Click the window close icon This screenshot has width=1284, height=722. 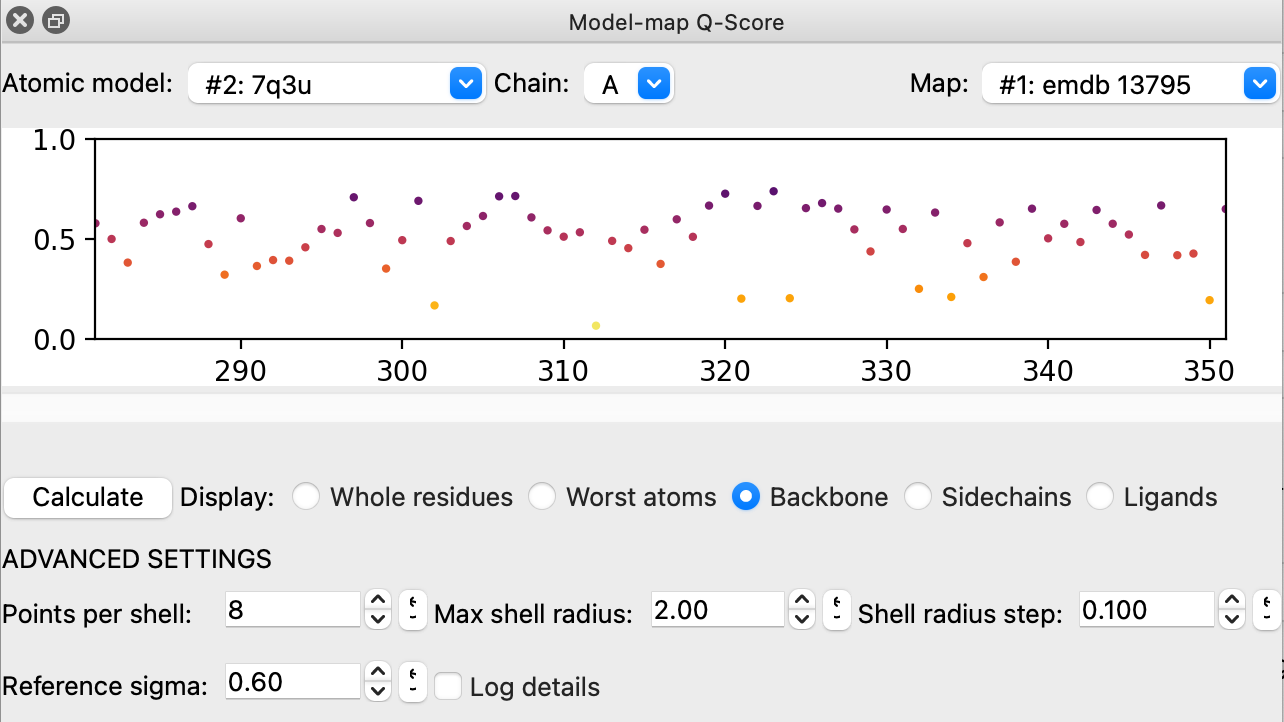pyautogui.click(x=20, y=20)
